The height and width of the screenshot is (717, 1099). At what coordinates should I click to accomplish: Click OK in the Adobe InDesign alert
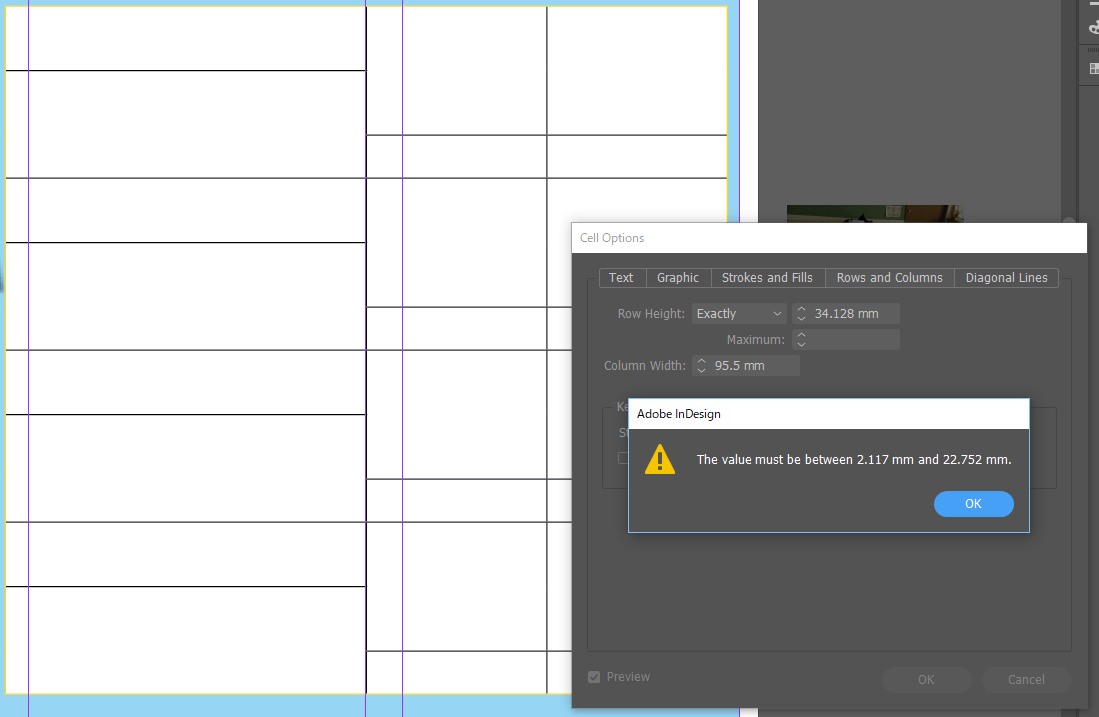point(973,503)
